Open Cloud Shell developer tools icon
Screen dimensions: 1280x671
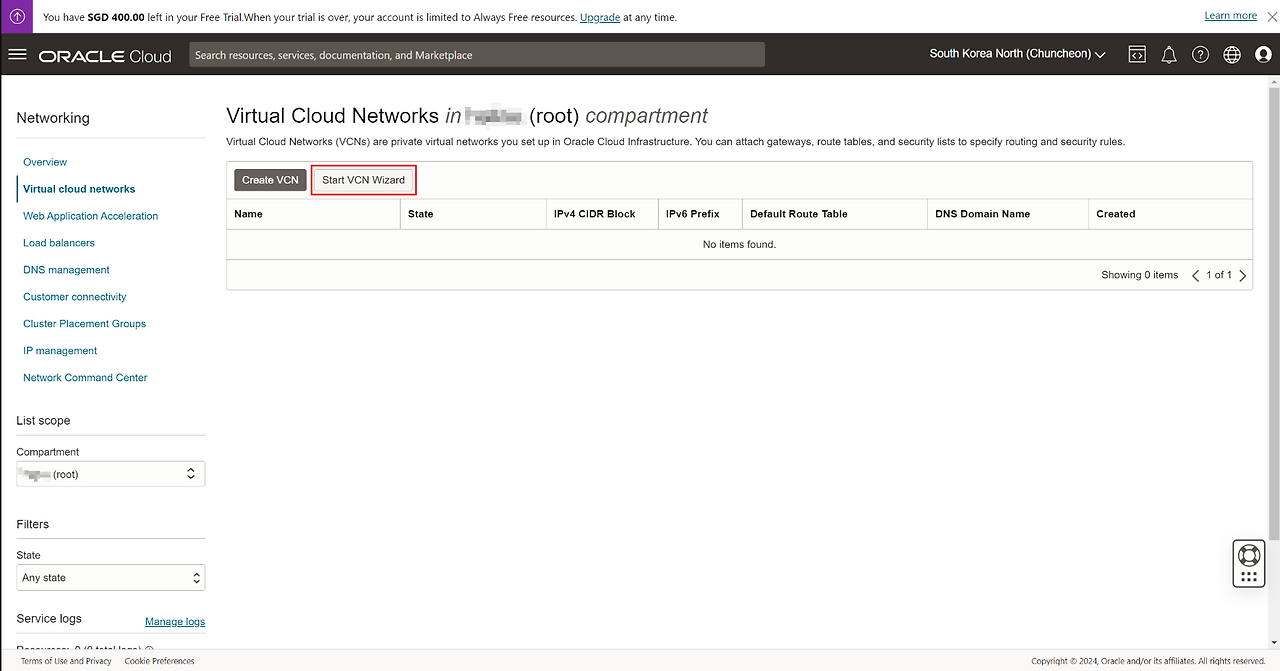1137,55
